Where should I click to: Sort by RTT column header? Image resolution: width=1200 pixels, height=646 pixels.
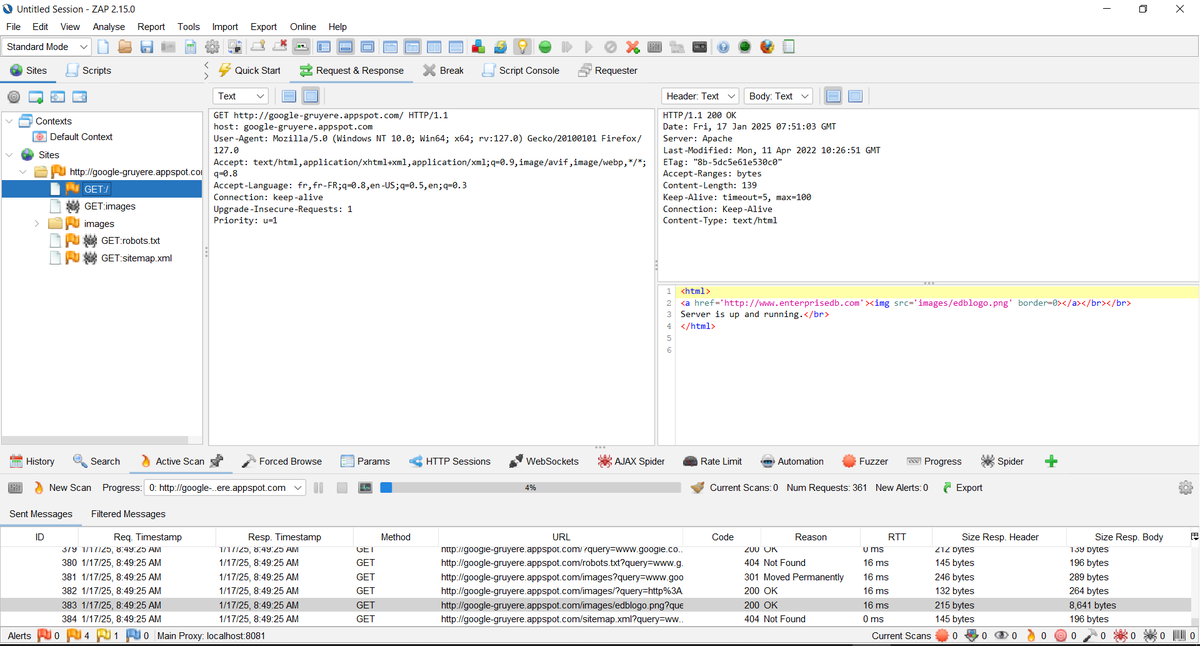click(x=897, y=537)
